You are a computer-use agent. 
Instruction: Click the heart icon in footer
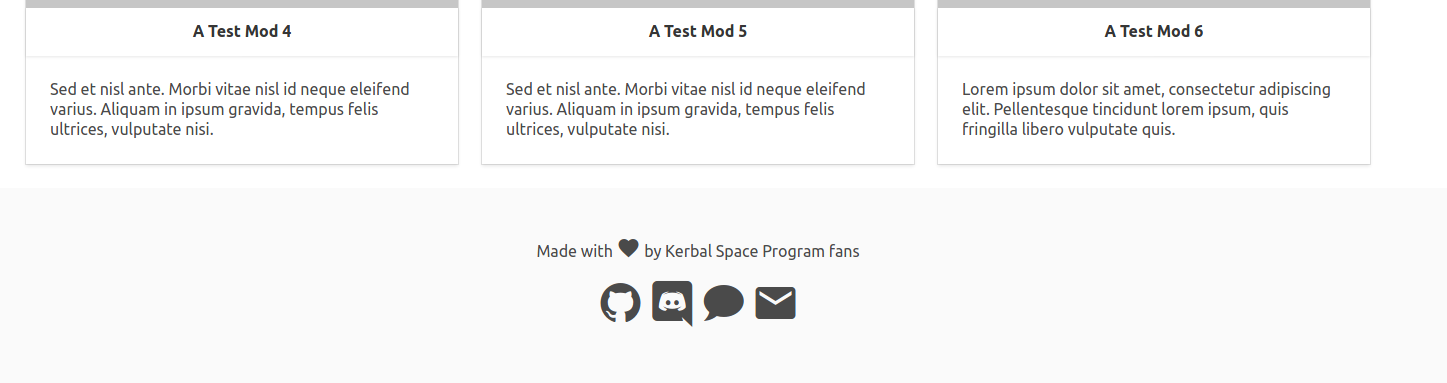tap(628, 248)
